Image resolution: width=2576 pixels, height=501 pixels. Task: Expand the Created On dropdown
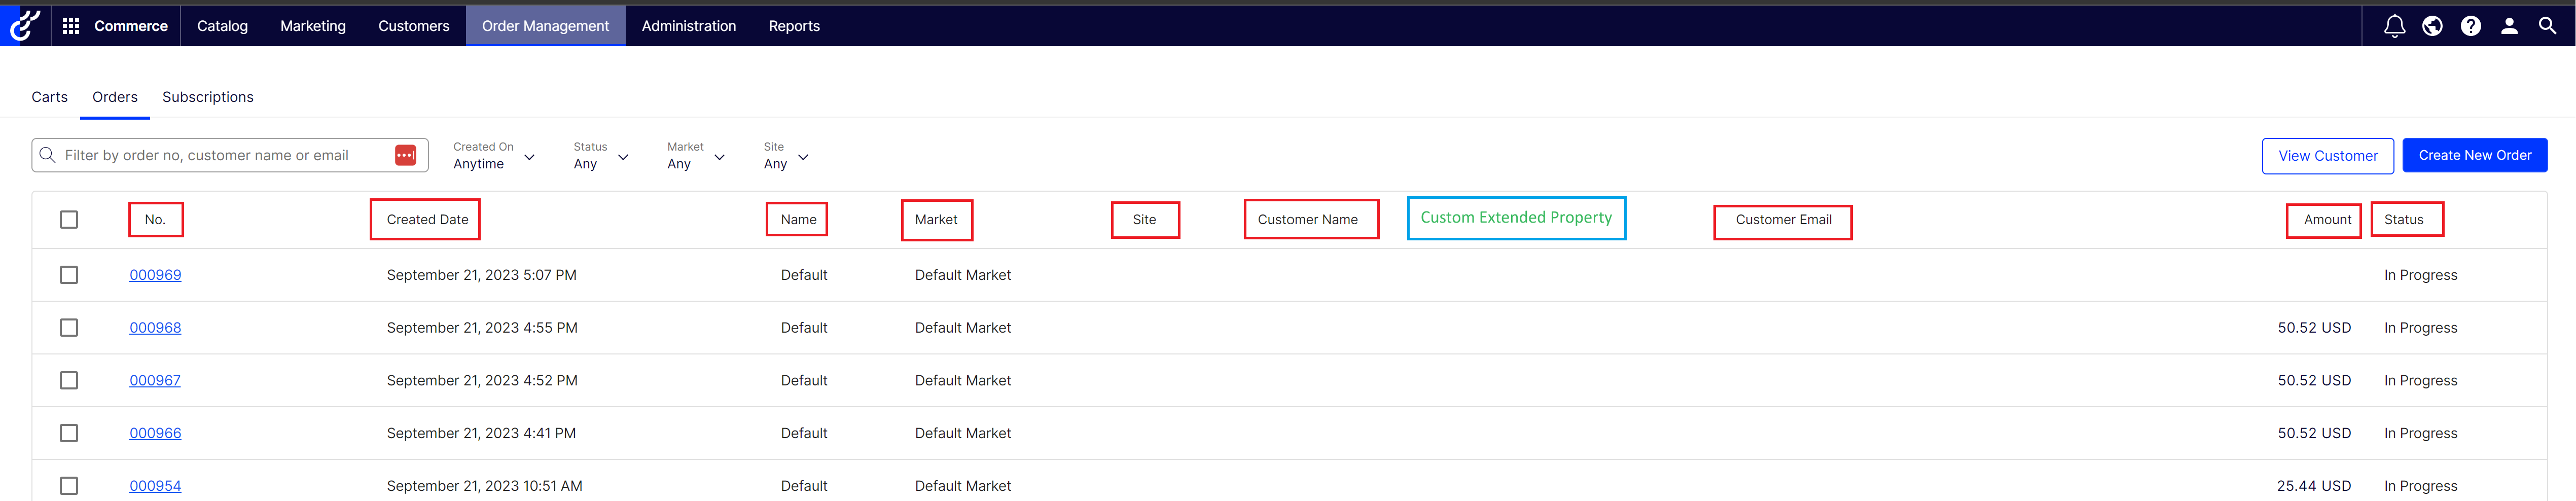point(494,156)
